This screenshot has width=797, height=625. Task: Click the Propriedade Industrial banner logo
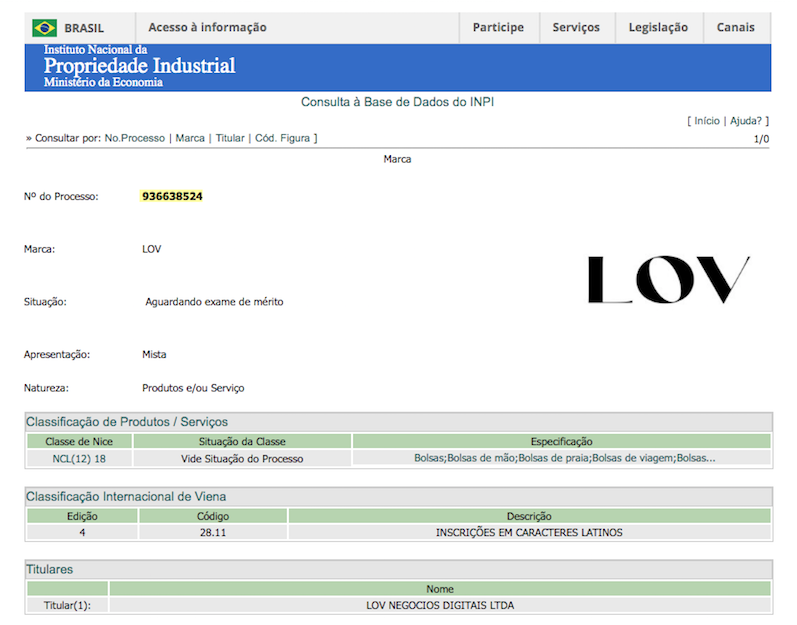139,67
